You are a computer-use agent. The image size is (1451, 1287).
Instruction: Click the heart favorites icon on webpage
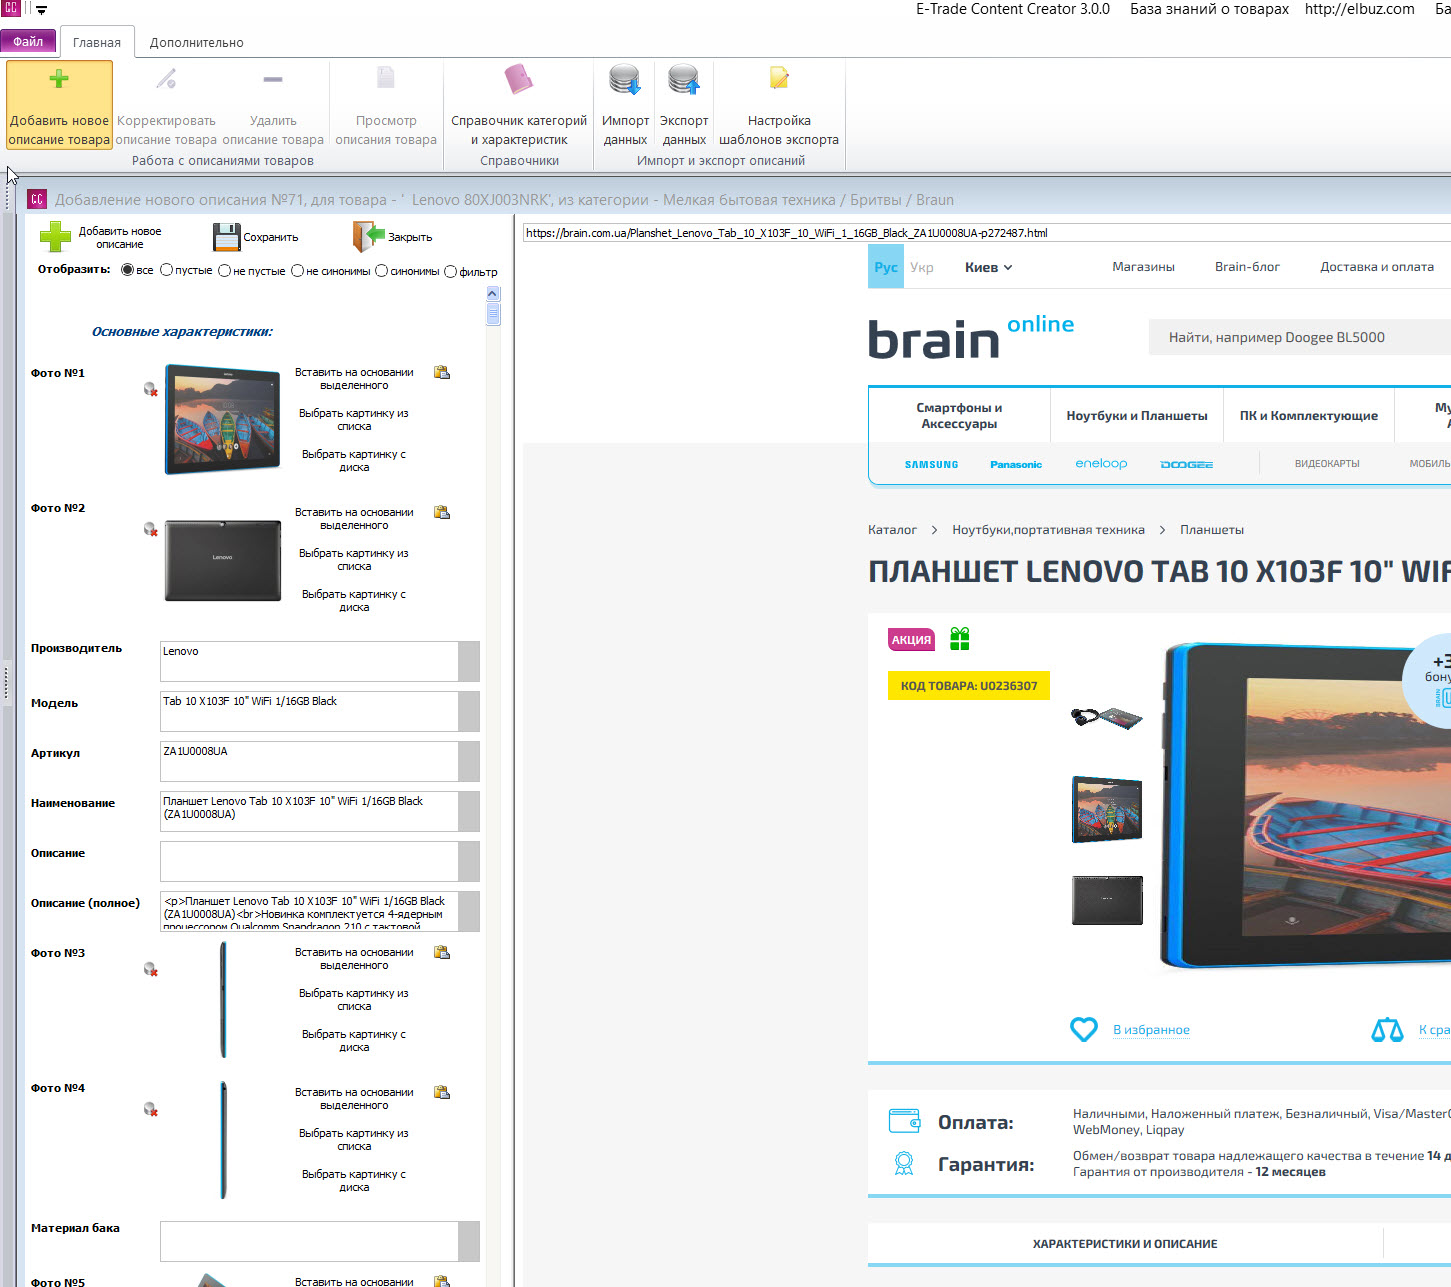[x=1084, y=1029]
